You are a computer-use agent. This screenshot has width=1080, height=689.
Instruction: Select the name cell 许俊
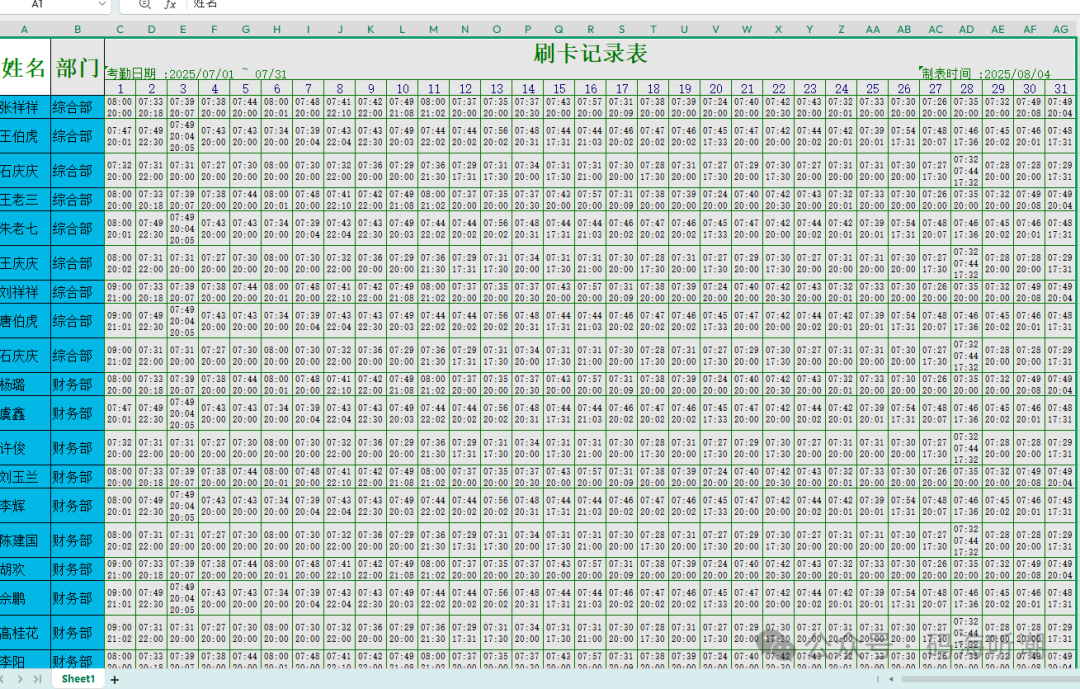25,448
